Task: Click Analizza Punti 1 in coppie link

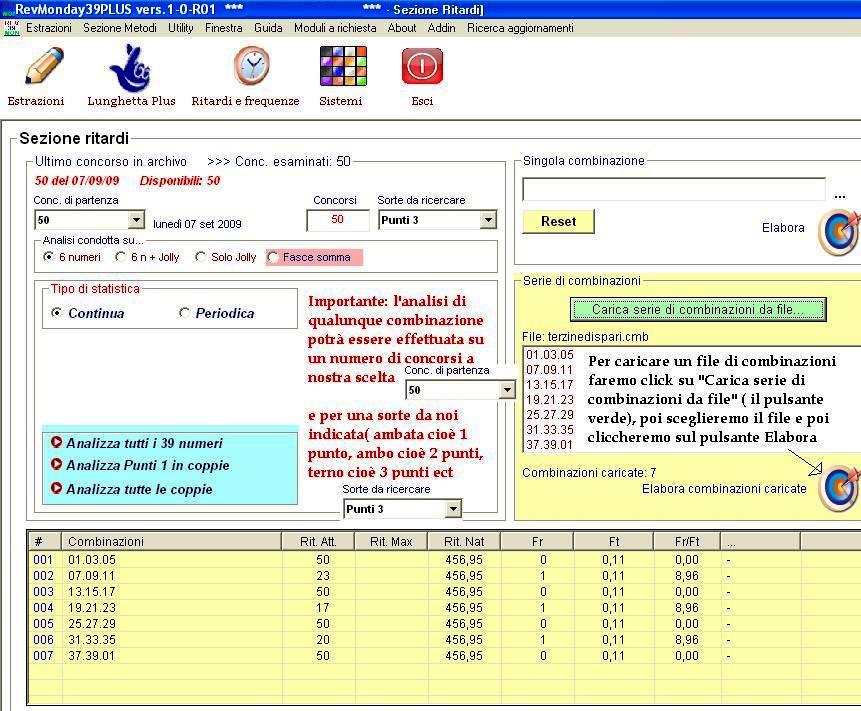Action: tap(148, 465)
